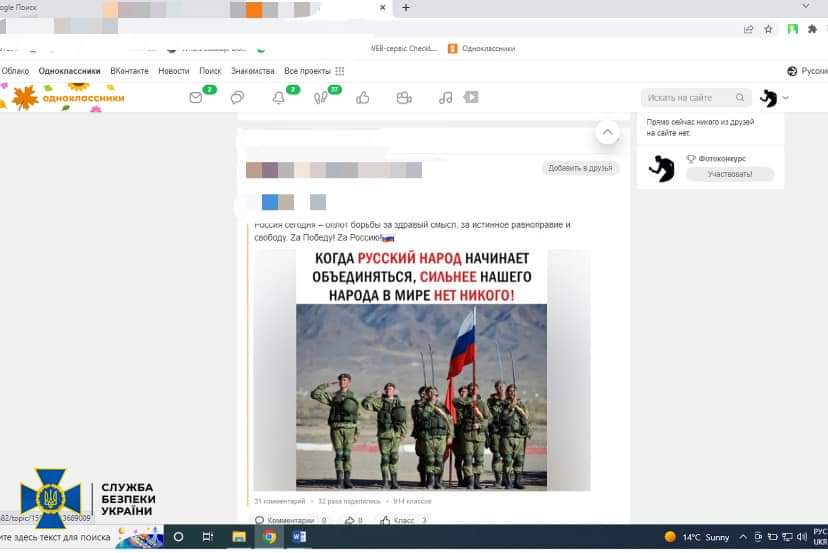Open guests footprints icon
The image size is (828, 553).
321,97
